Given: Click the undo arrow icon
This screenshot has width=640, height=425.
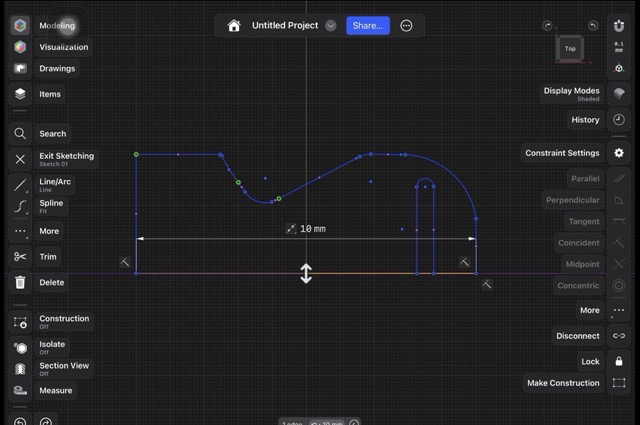Looking at the screenshot, I should click(x=20, y=421).
